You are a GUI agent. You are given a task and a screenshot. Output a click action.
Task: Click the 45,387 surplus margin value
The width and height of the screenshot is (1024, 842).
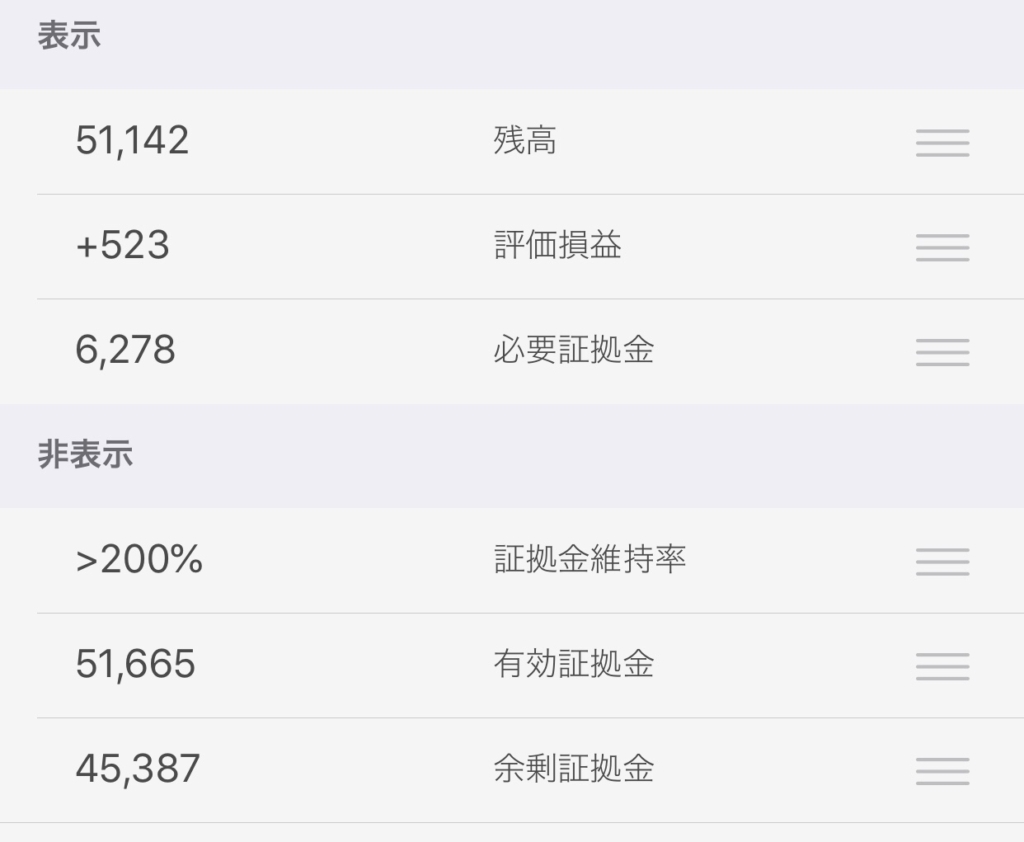pos(137,769)
